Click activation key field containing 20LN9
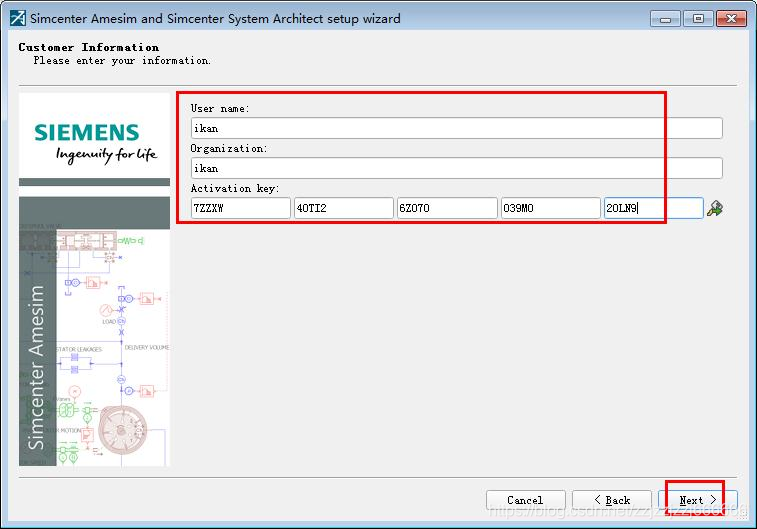This screenshot has height=529, width=757. tap(654, 208)
